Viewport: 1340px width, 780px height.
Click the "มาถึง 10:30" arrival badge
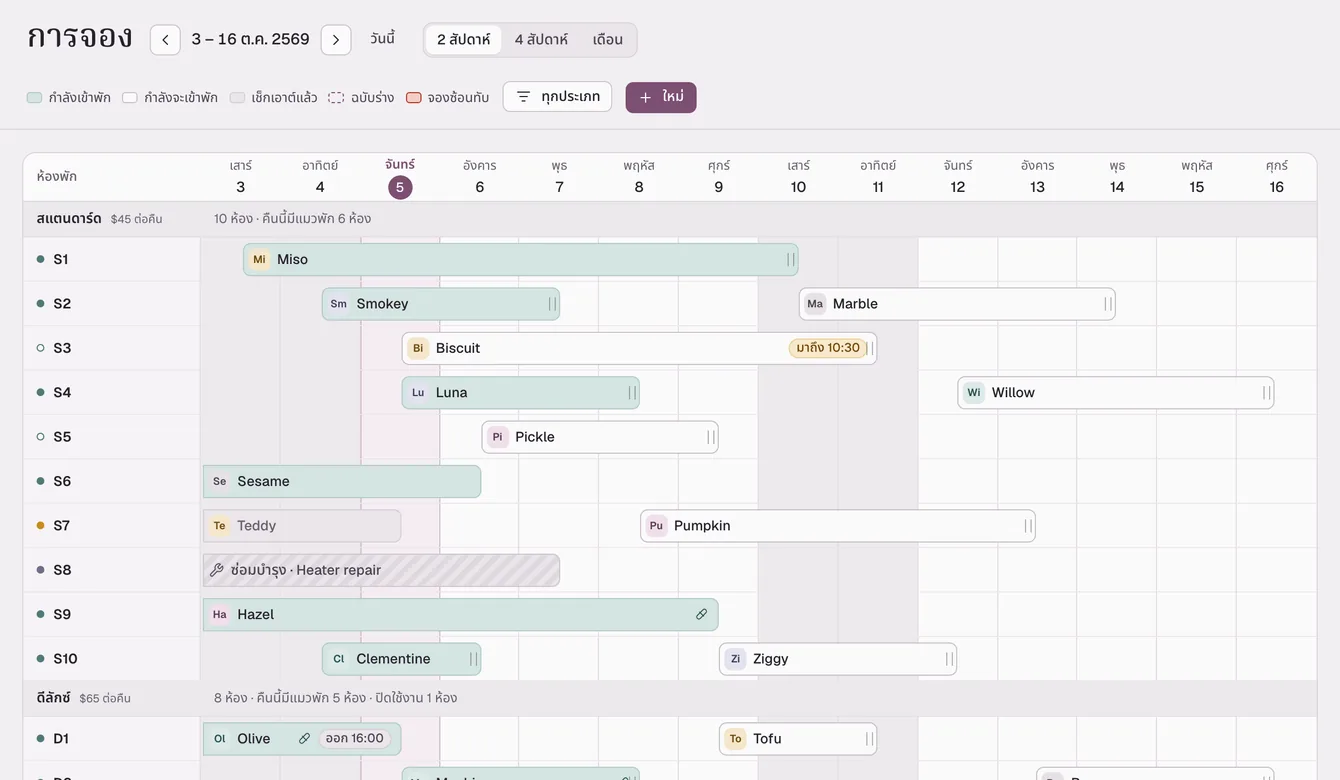(x=828, y=348)
